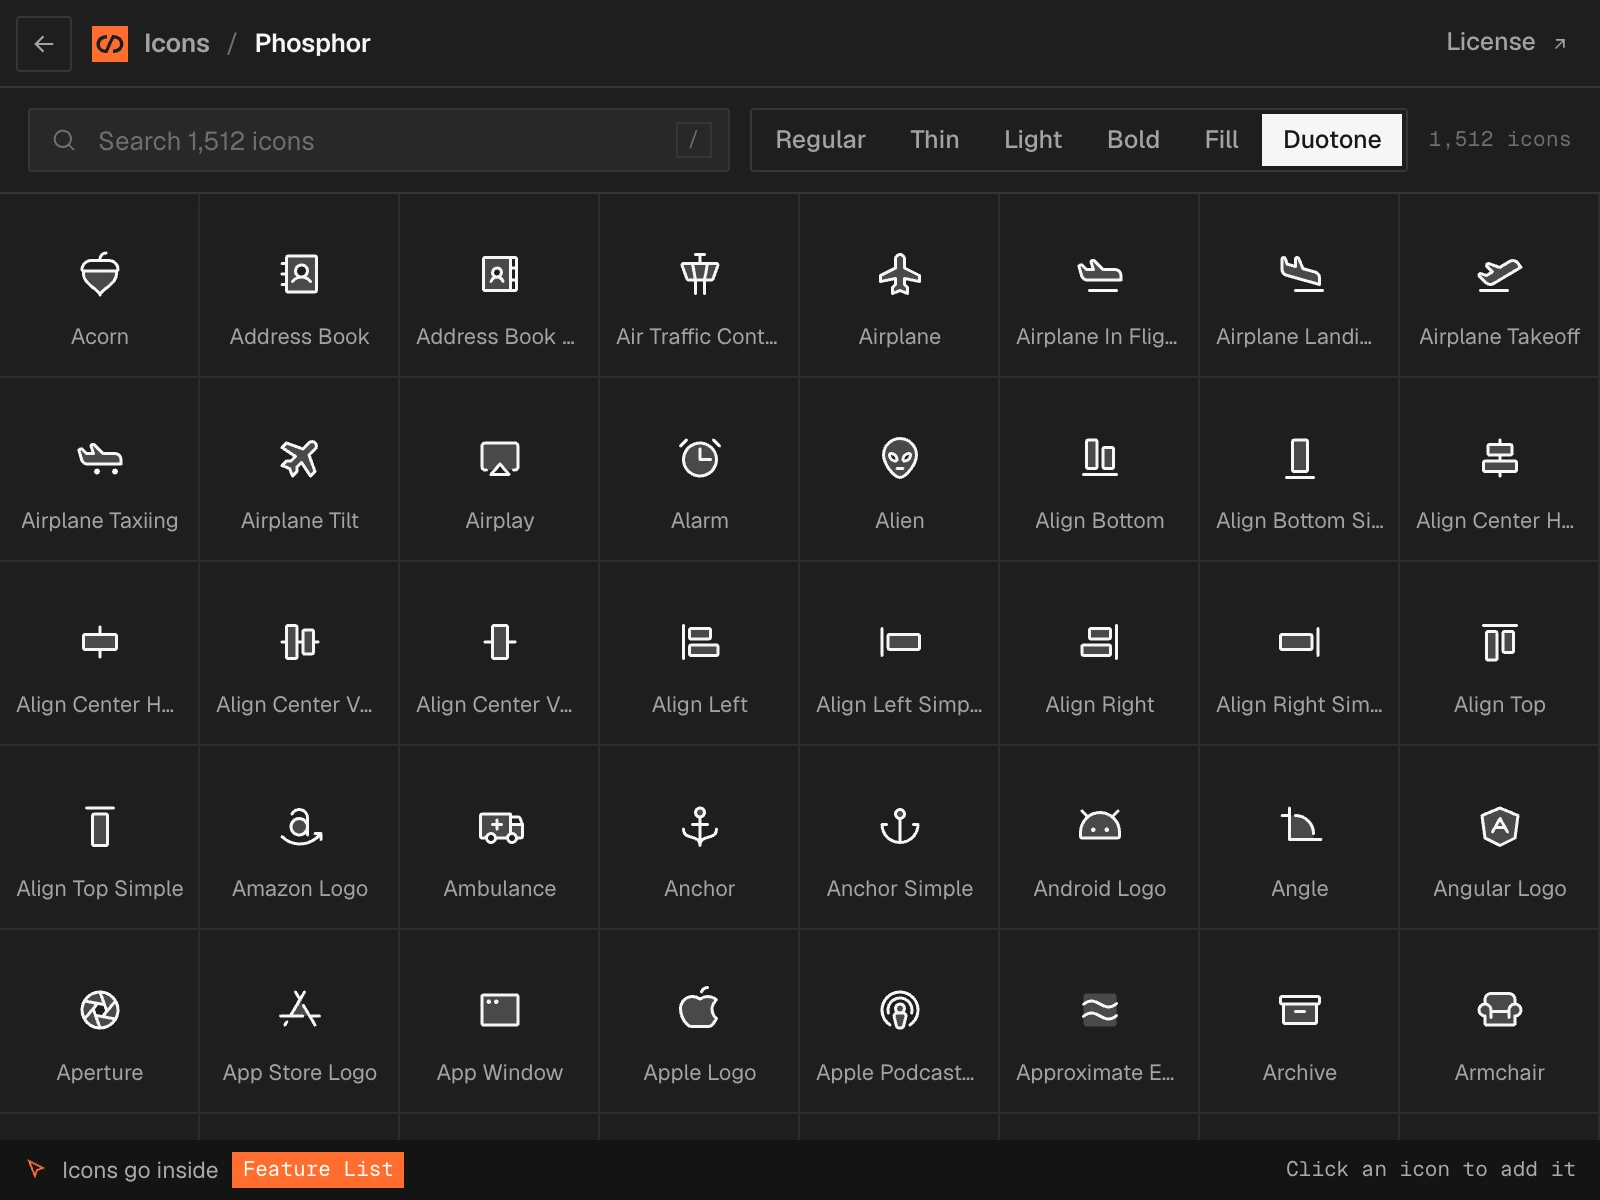This screenshot has height=1200, width=1600.
Task: Select the Align Right icon
Action: (x=1100, y=654)
